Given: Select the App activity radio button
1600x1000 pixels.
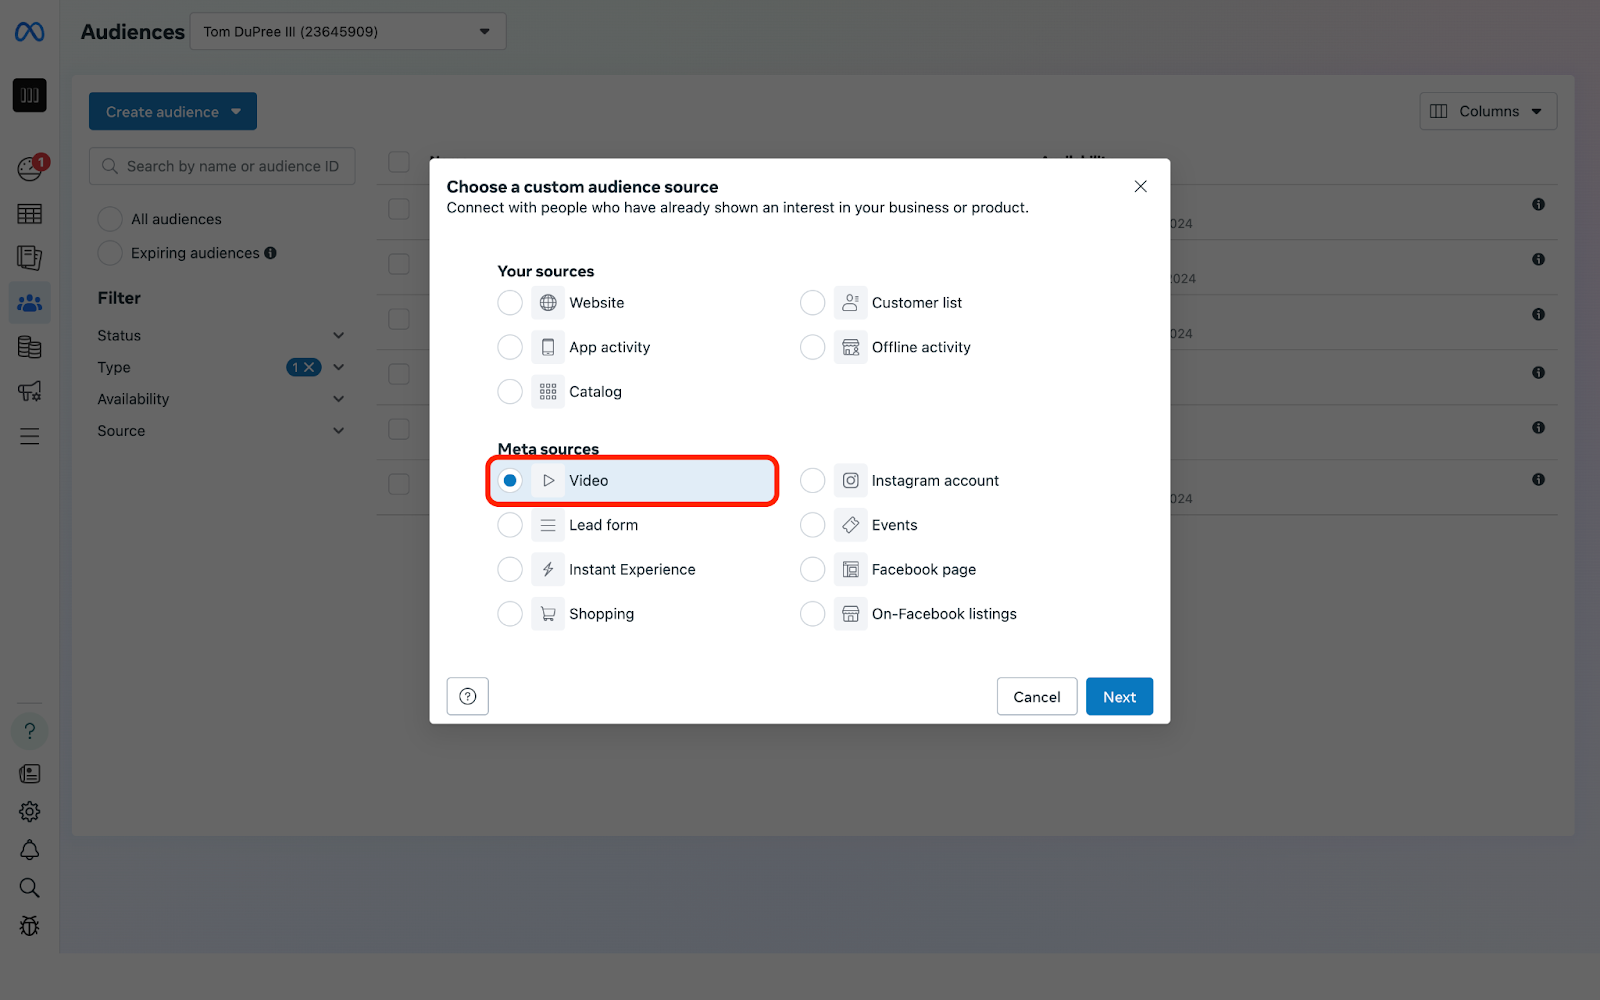Looking at the screenshot, I should tap(510, 347).
